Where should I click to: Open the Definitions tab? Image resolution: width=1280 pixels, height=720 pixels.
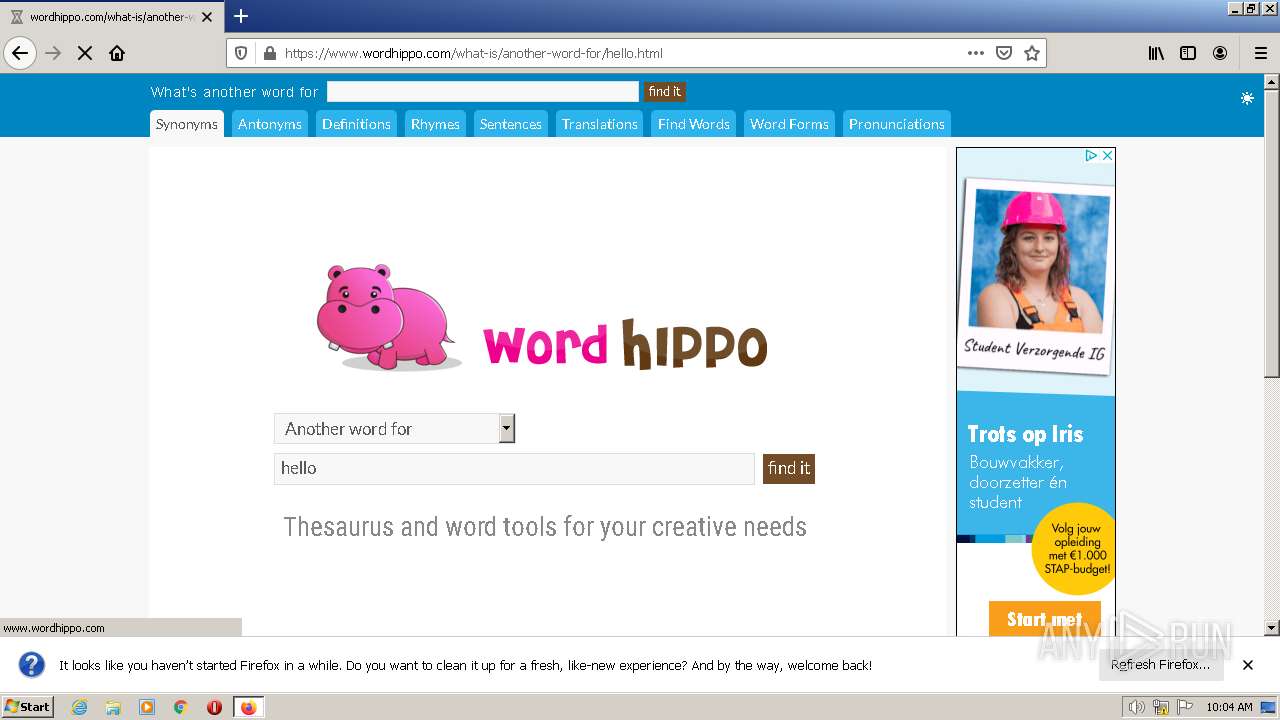point(356,124)
